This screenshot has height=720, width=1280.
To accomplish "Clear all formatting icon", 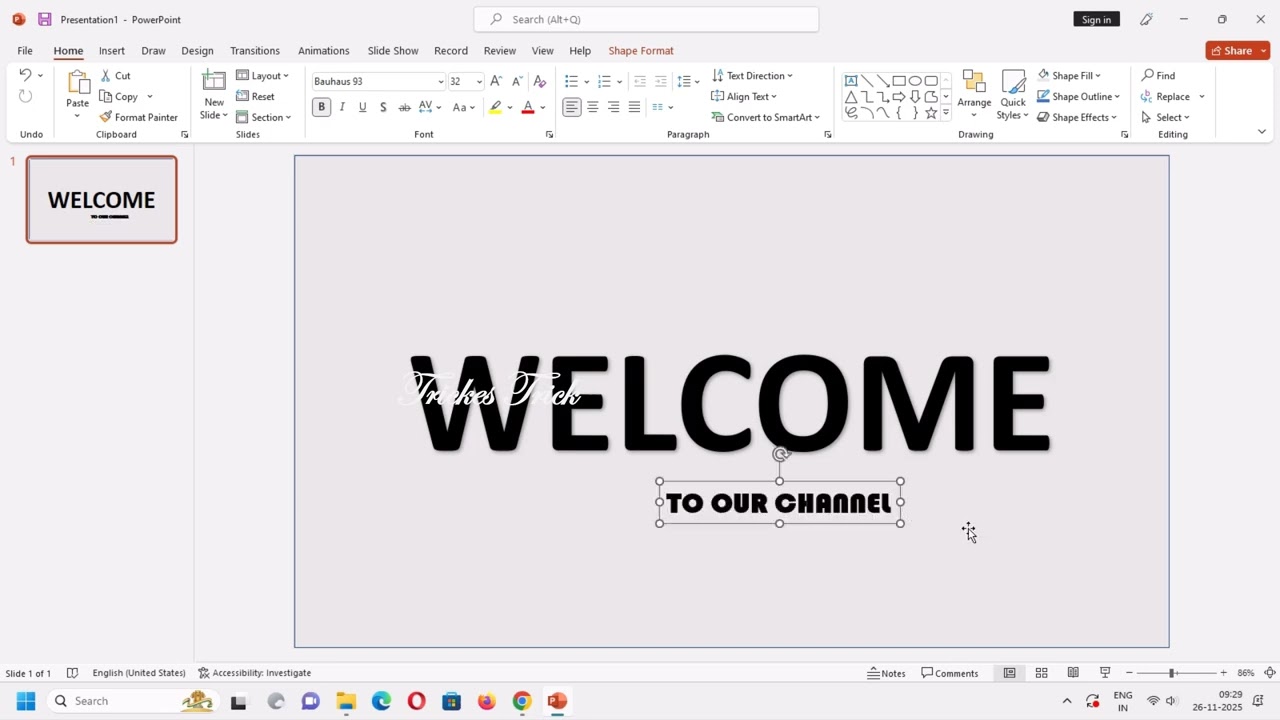I will point(540,81).
